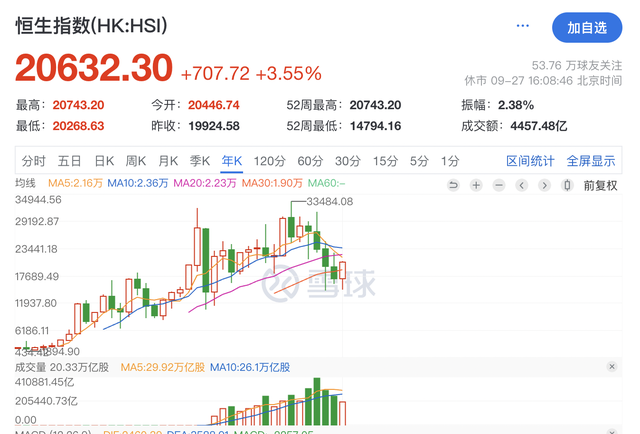Switch to the 分时 chart tab
The height and width of the screenshot is (434, 640).
[33, 161]
